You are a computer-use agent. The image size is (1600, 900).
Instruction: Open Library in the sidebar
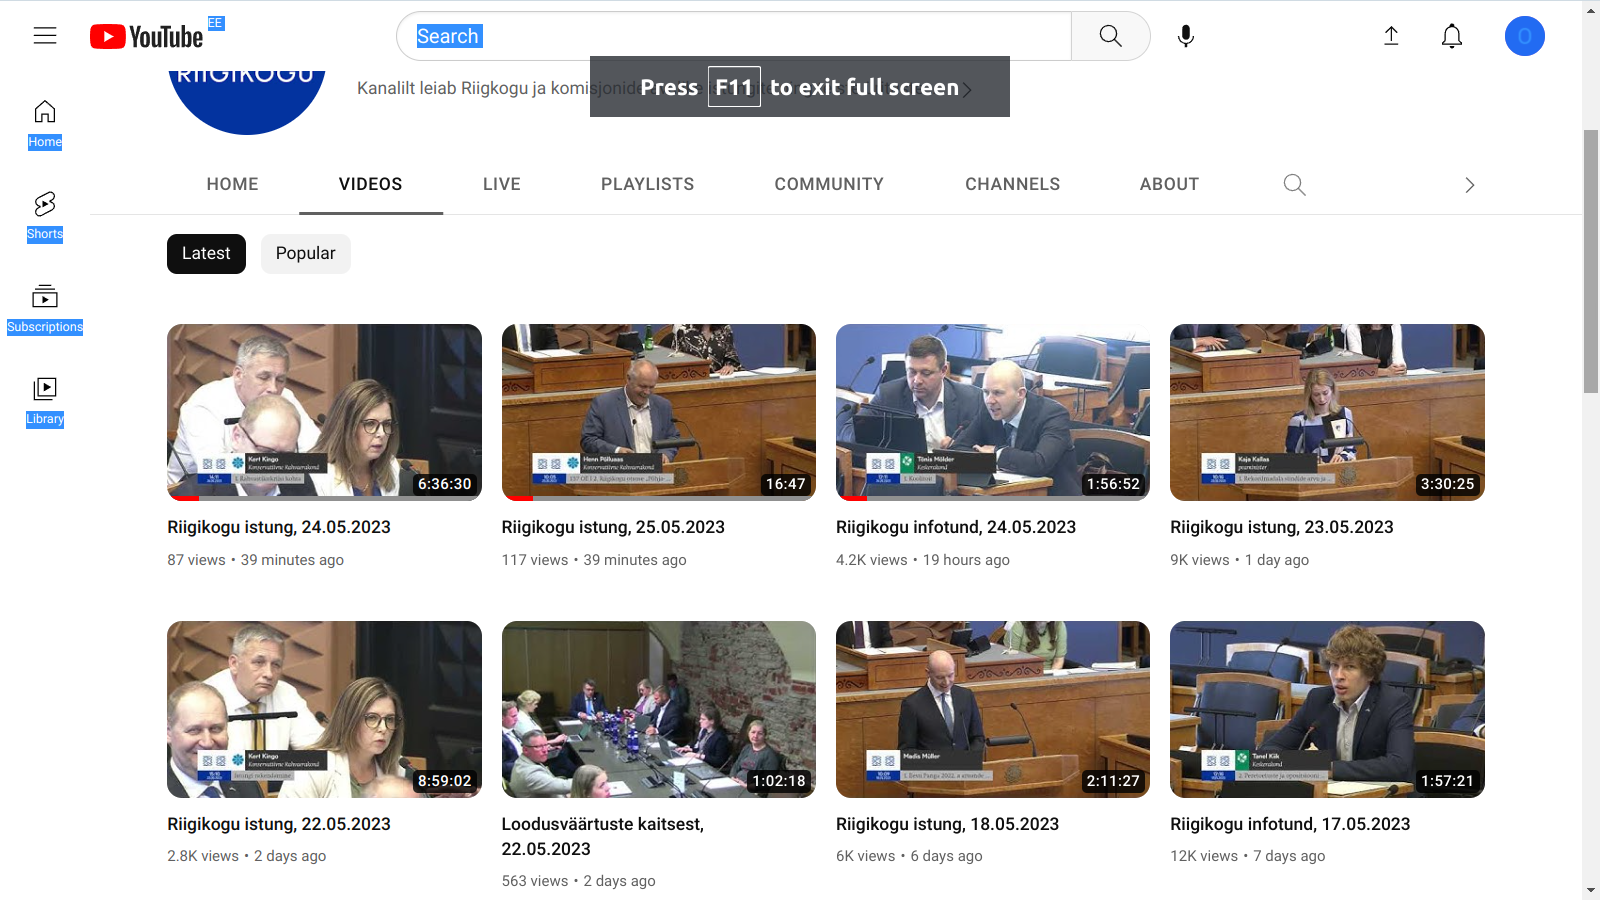(45, 401)
